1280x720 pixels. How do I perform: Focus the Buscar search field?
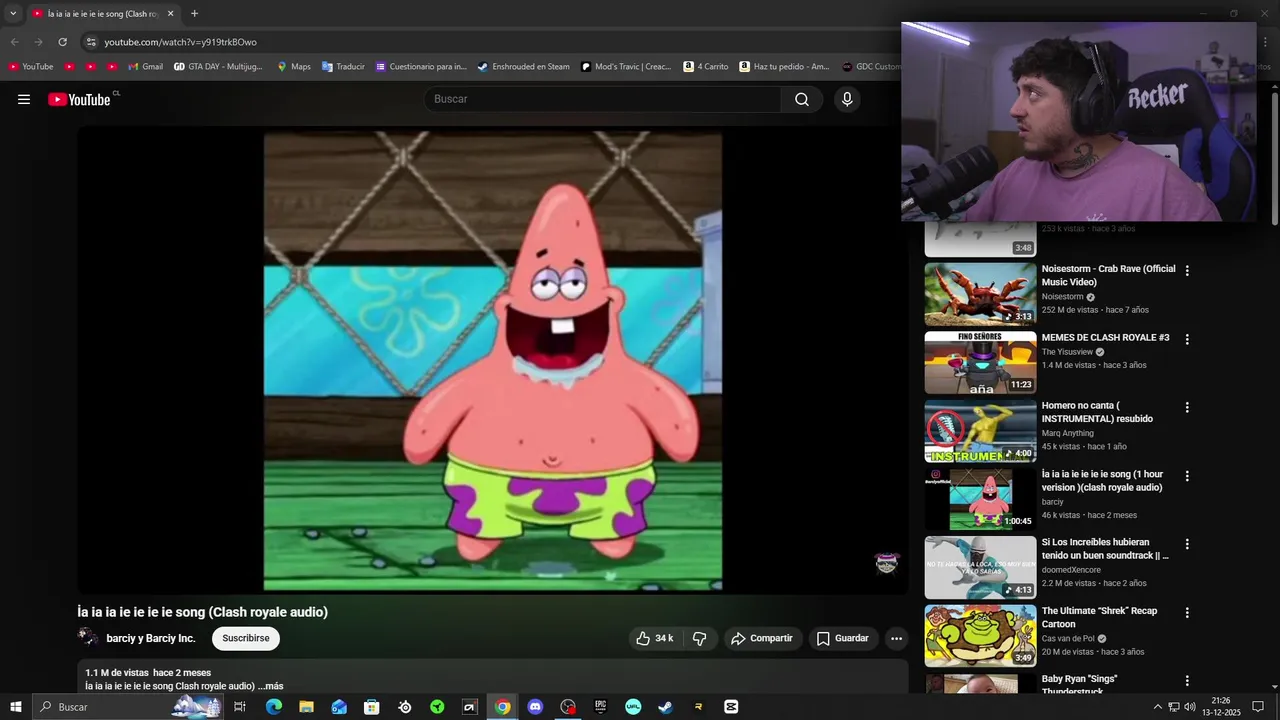[x=603, y=99]
